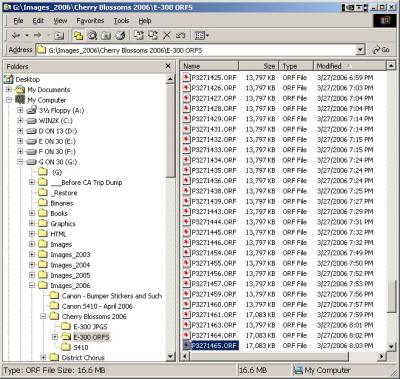Open the Tools menu
Screen dimensions: 400x379
(121, 21)
